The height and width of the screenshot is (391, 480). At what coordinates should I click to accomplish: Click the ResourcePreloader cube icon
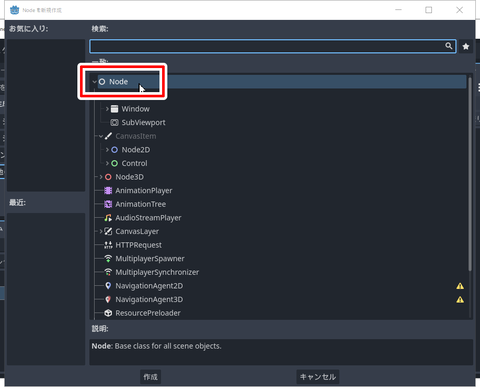(108, 313)
